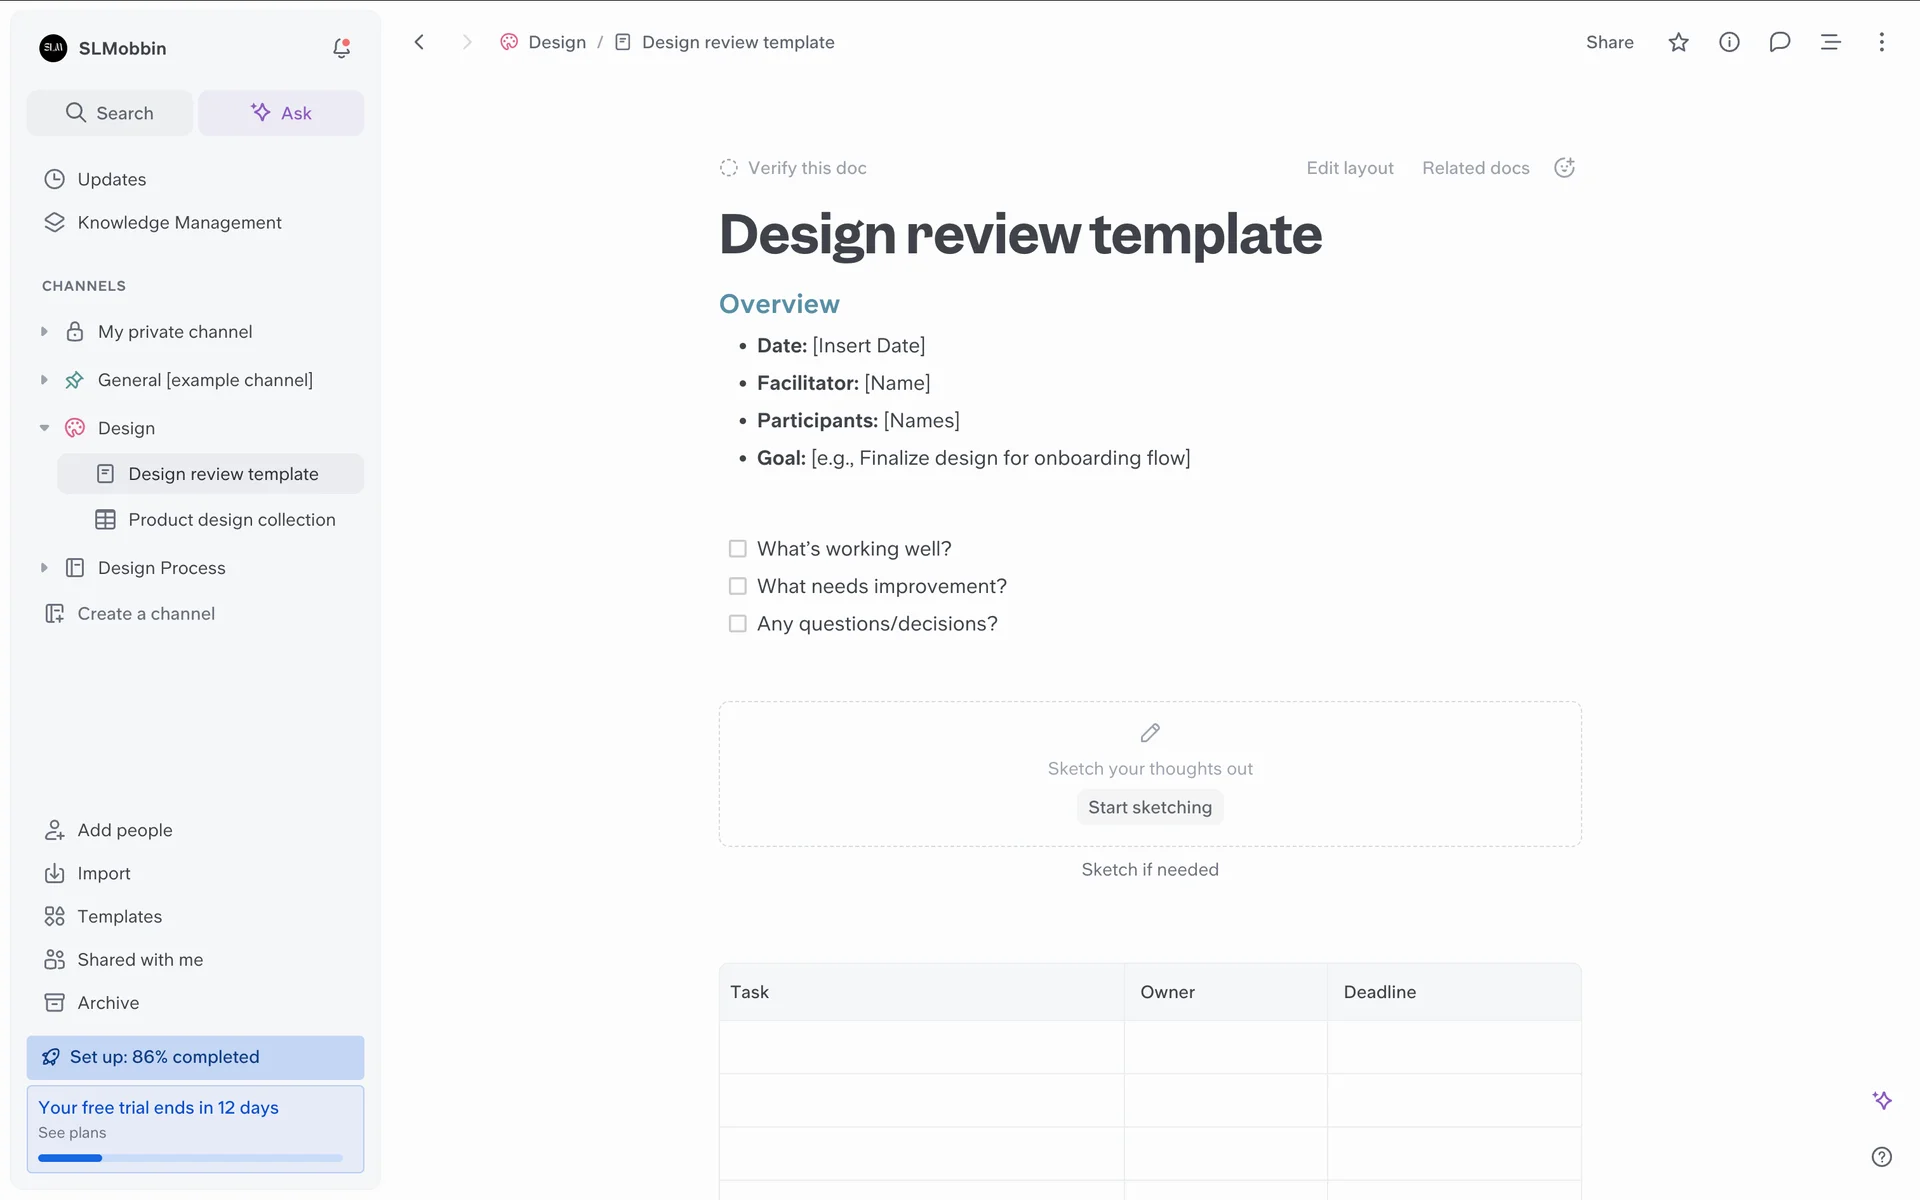Screen dimensions: 1920x1200
Task: Click the notifications bell icon
Action: [341, 48]
